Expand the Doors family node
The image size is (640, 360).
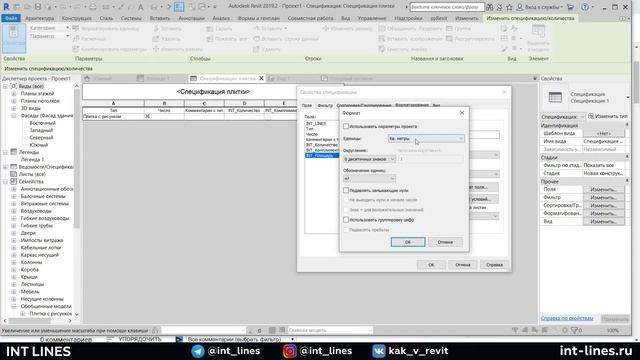click(13, 233)
